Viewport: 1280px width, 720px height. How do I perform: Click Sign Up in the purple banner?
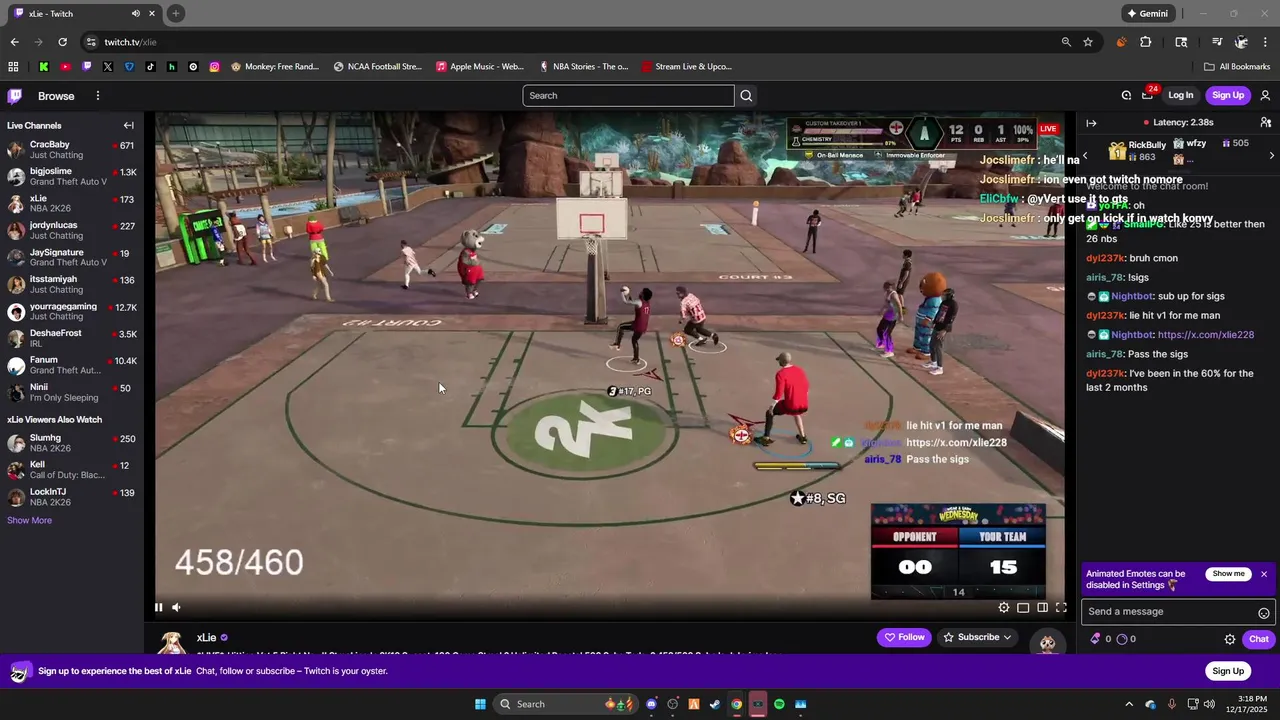[x=1227, y=671]
